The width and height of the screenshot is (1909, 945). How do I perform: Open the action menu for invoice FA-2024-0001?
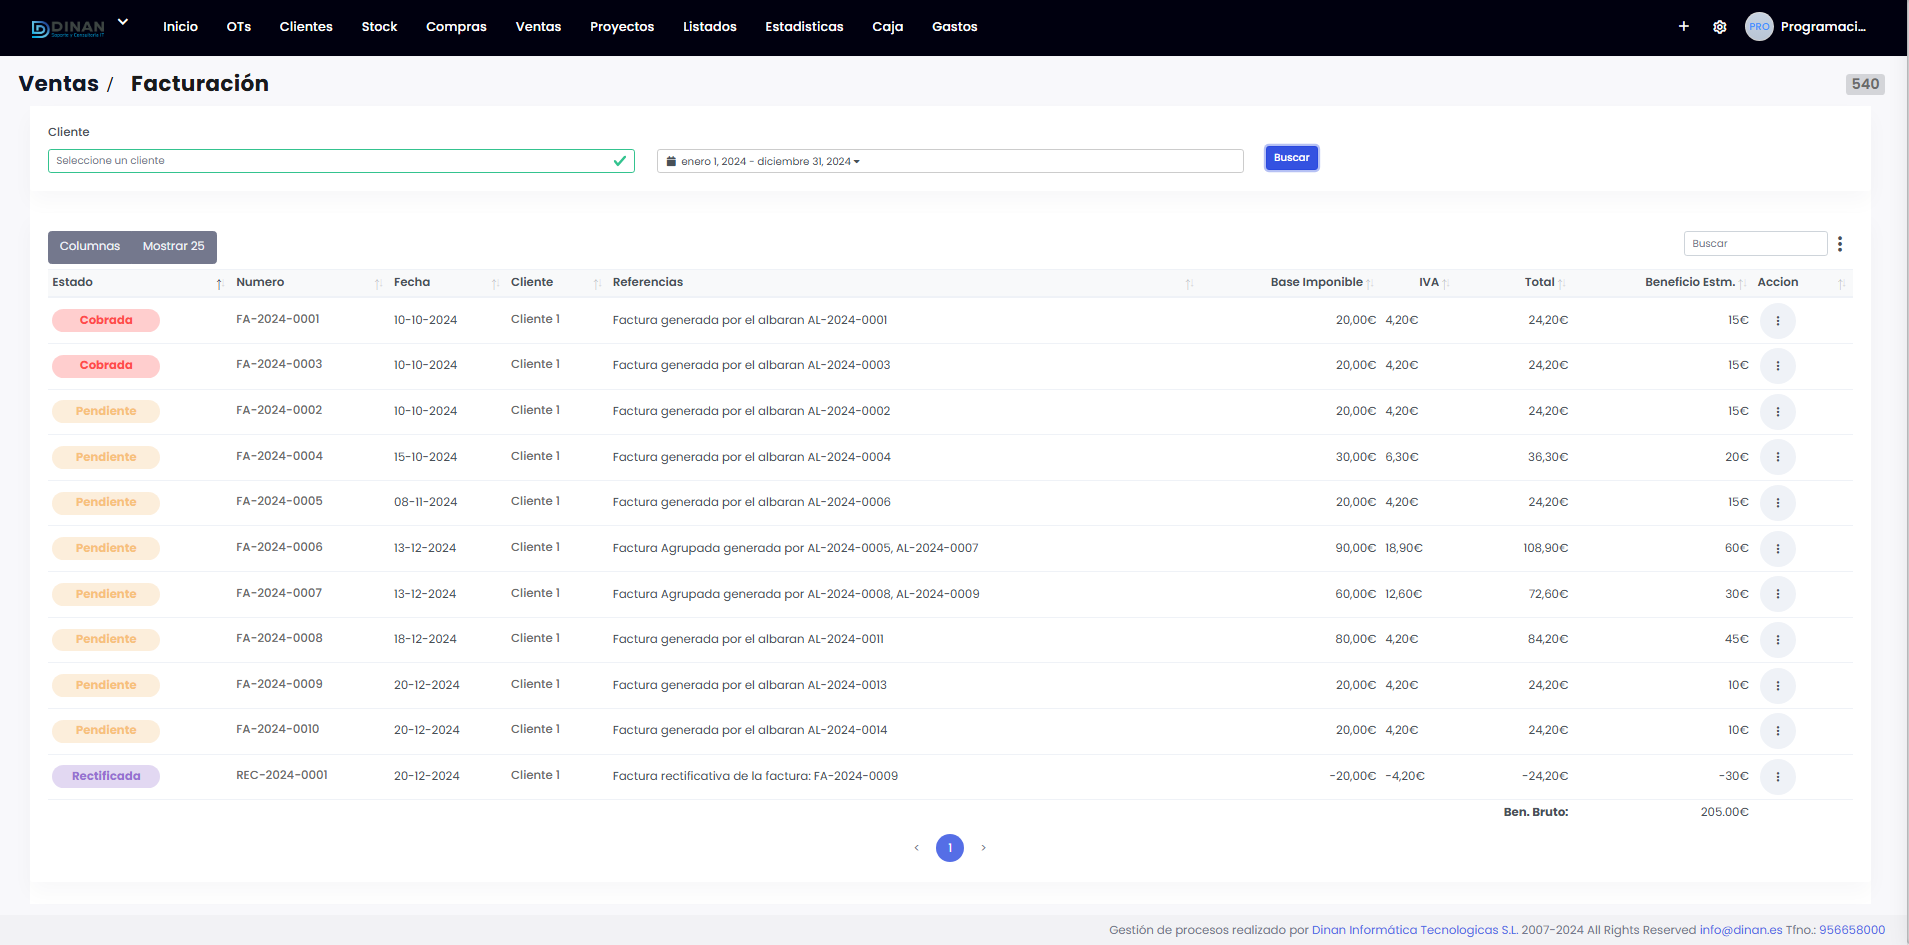coord(1778,320)
